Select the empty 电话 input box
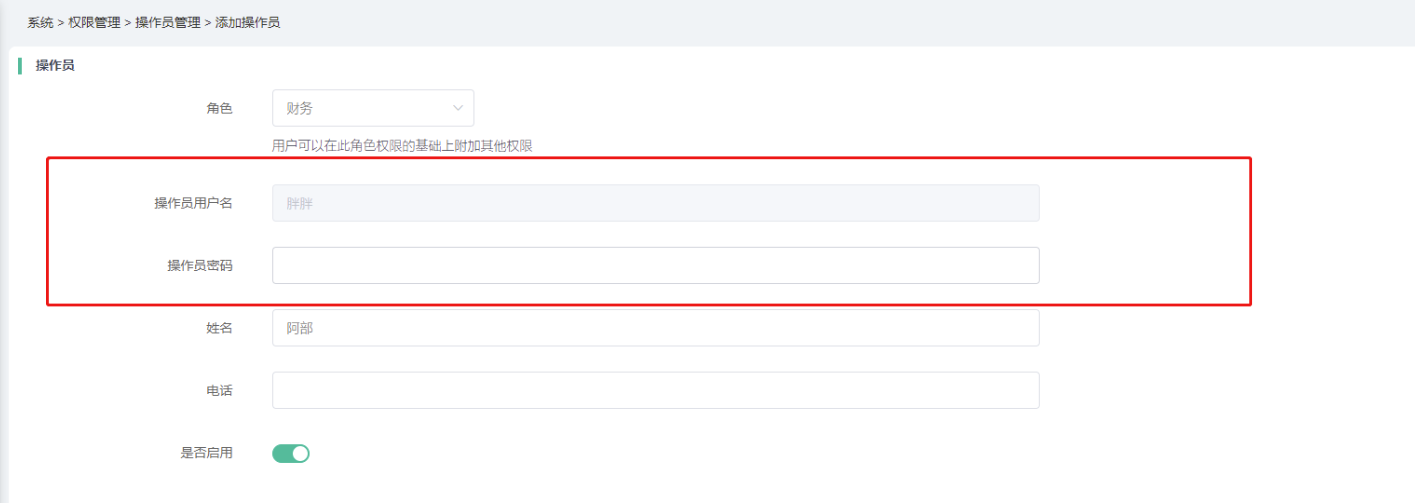Viewport: 1415px width, 503px height. (x=655, y=391)
